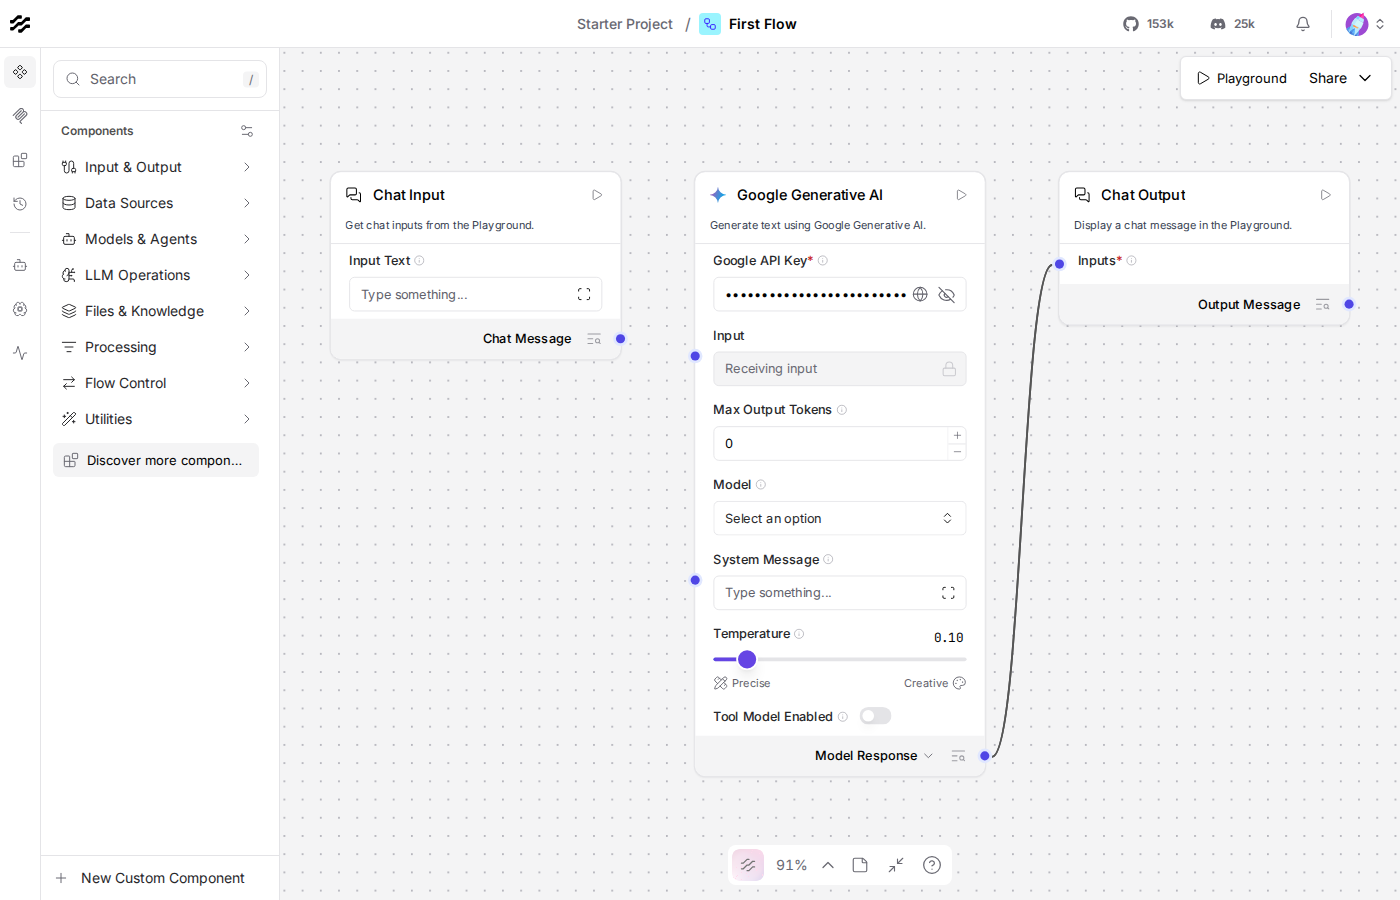Open the help icon in canvas toolbar
Screen dimensions: 1400x900
(x=932, y=865)
